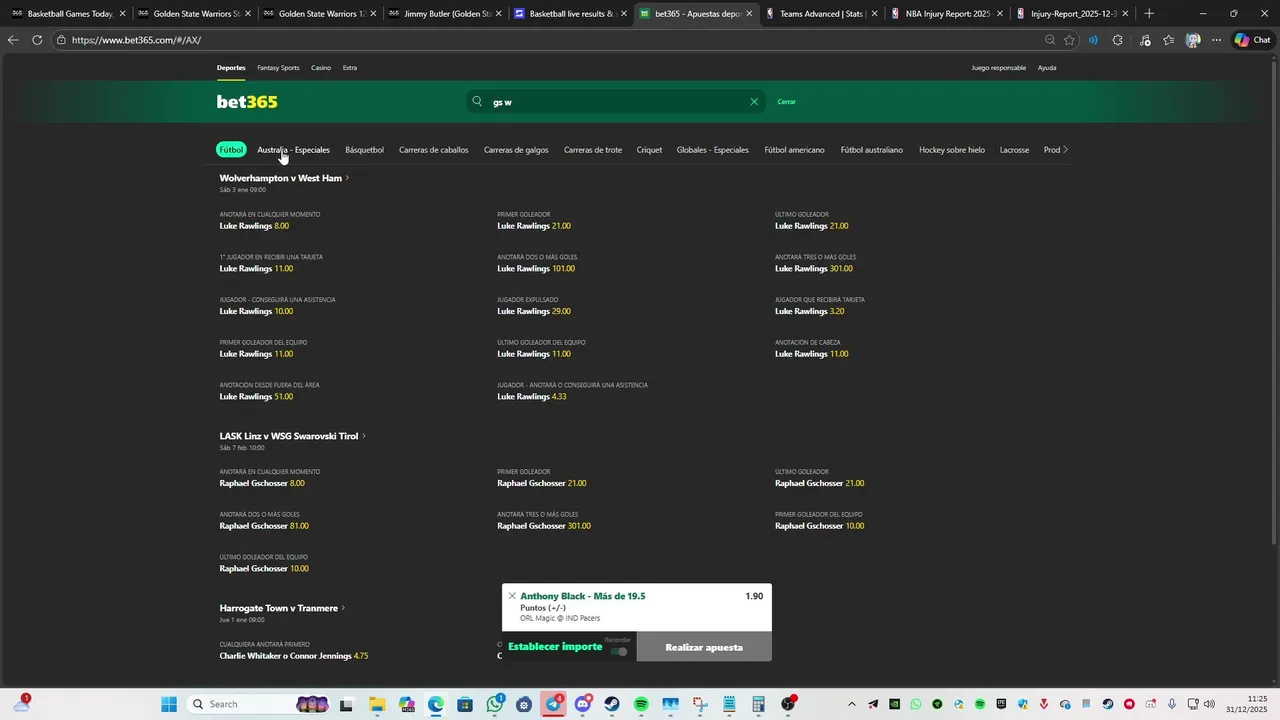The image size is (1280, 720).
Task: Open Spotify from the taskbar
Action: click(641, 704)
